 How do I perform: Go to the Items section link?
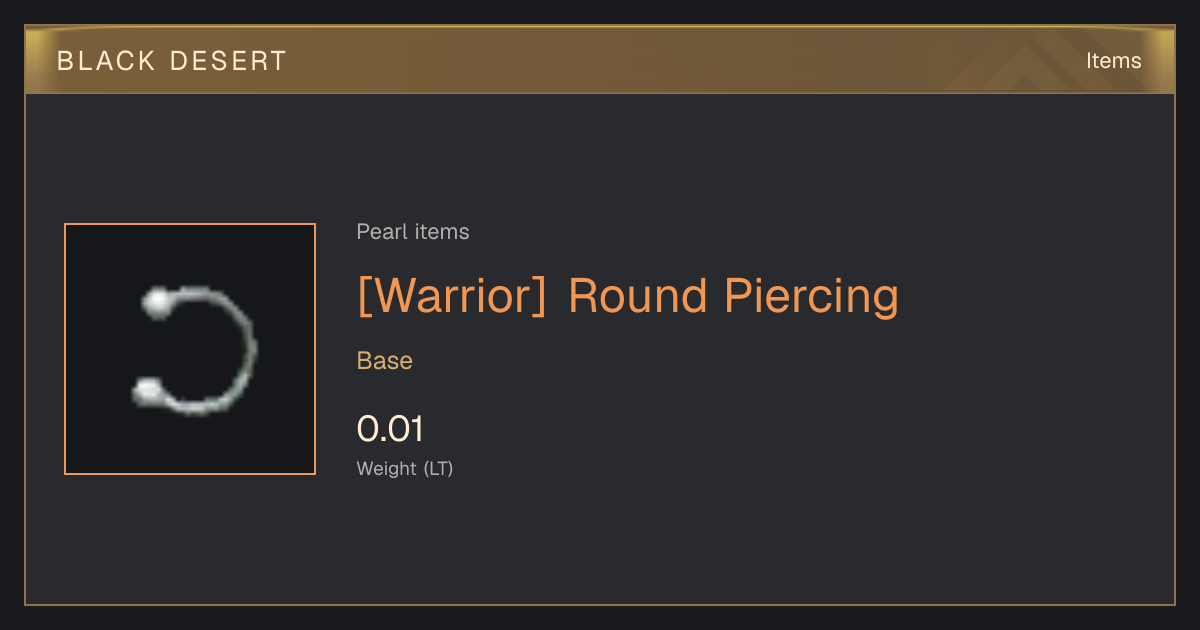pyautogui.click(x=1113, y=61)
